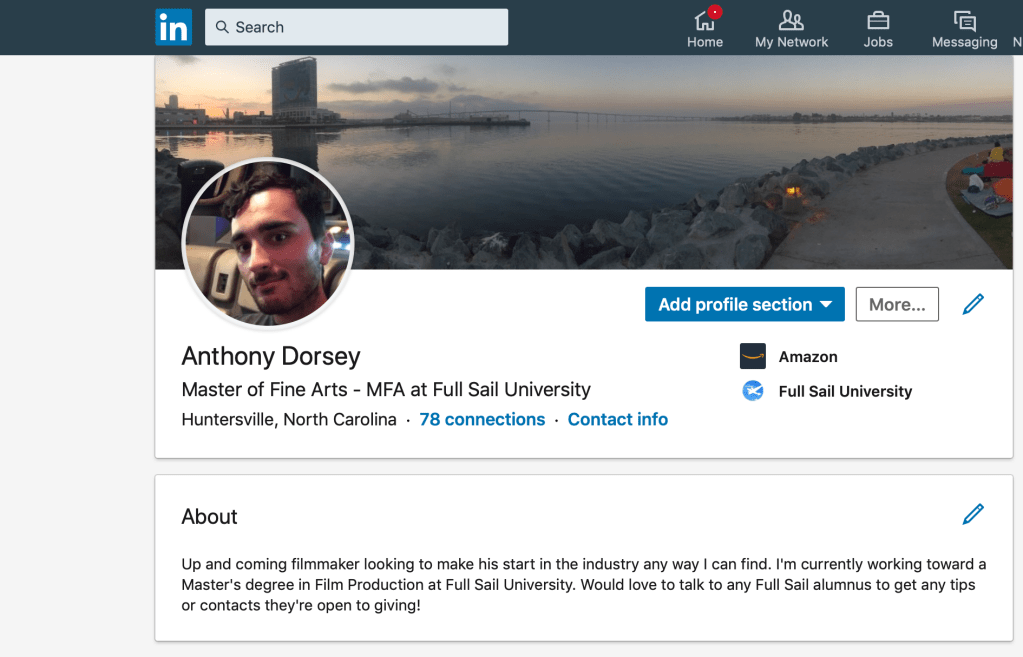
Task: Click the LinkedIn logo icon
Action: 173,27
